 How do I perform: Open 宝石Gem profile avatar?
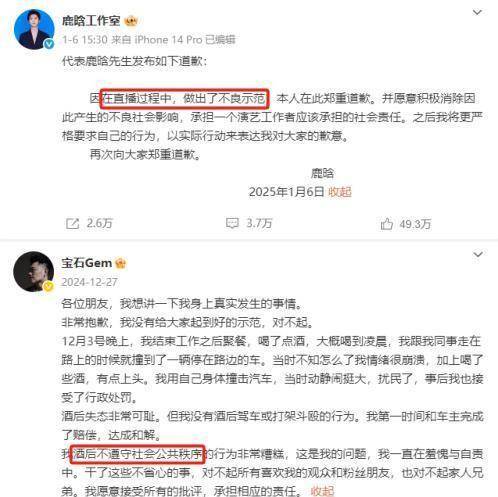[33, 271]
